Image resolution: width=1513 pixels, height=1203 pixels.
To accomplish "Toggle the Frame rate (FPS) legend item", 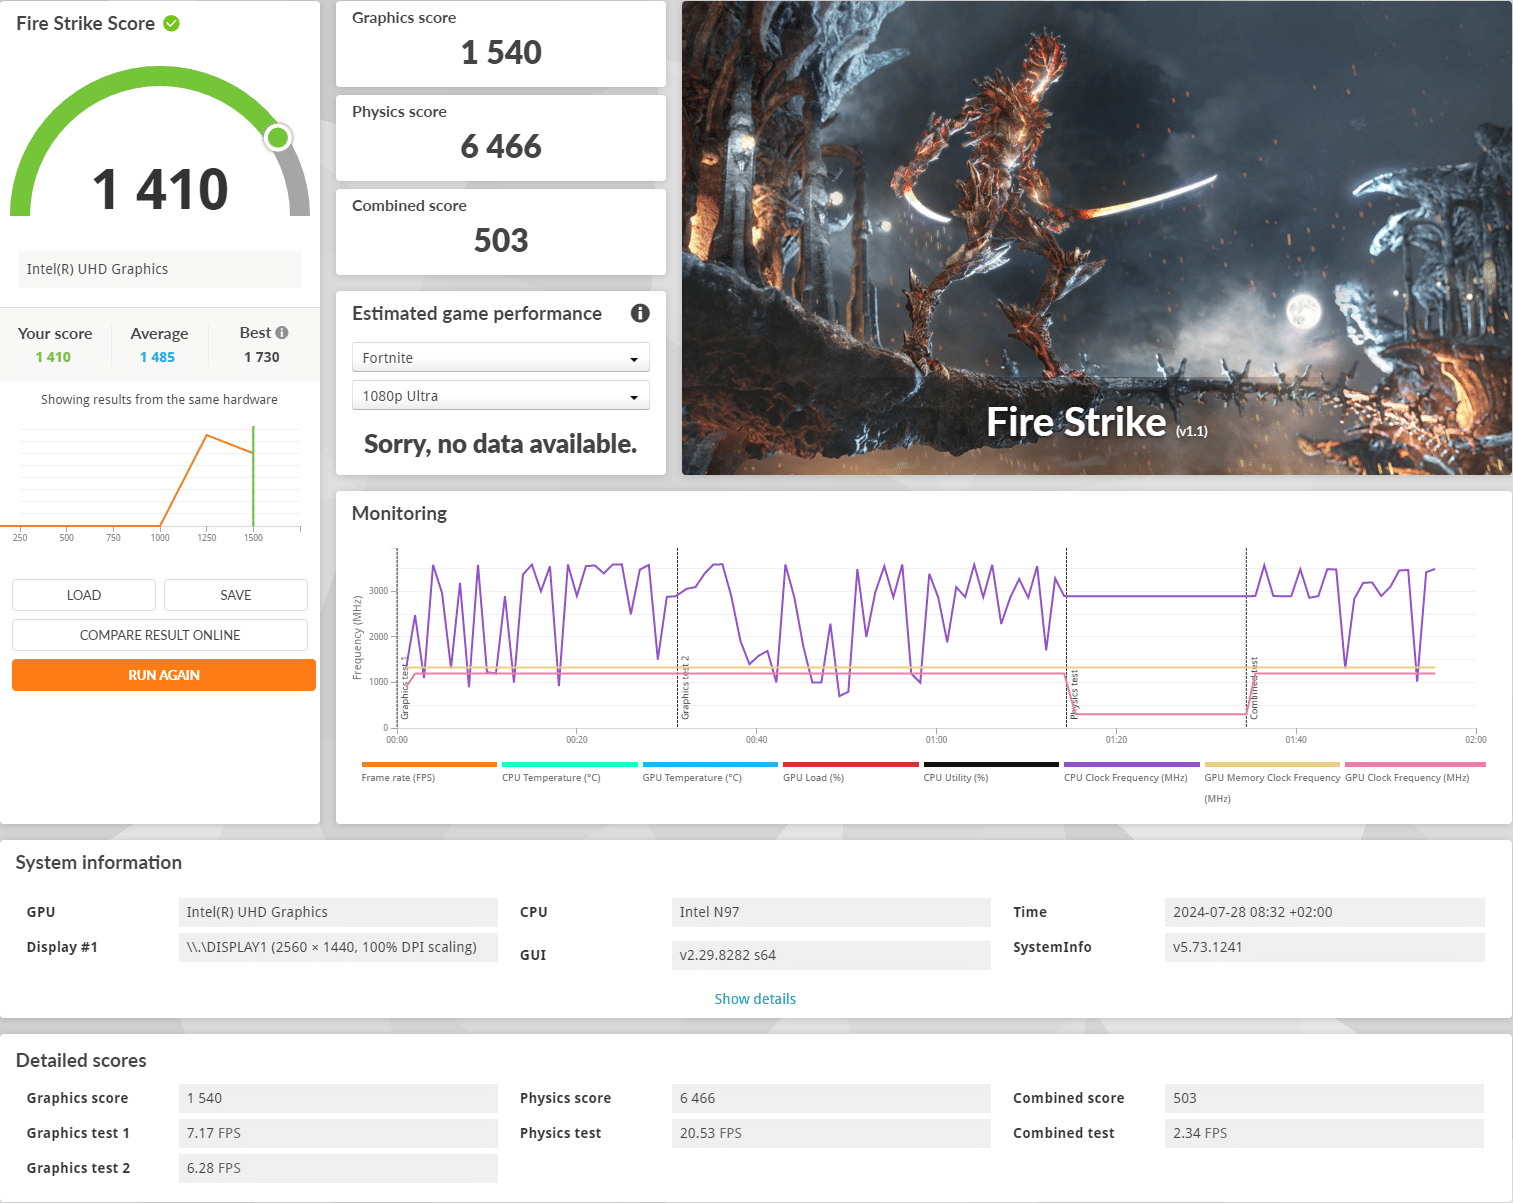I will click(398, 777).
